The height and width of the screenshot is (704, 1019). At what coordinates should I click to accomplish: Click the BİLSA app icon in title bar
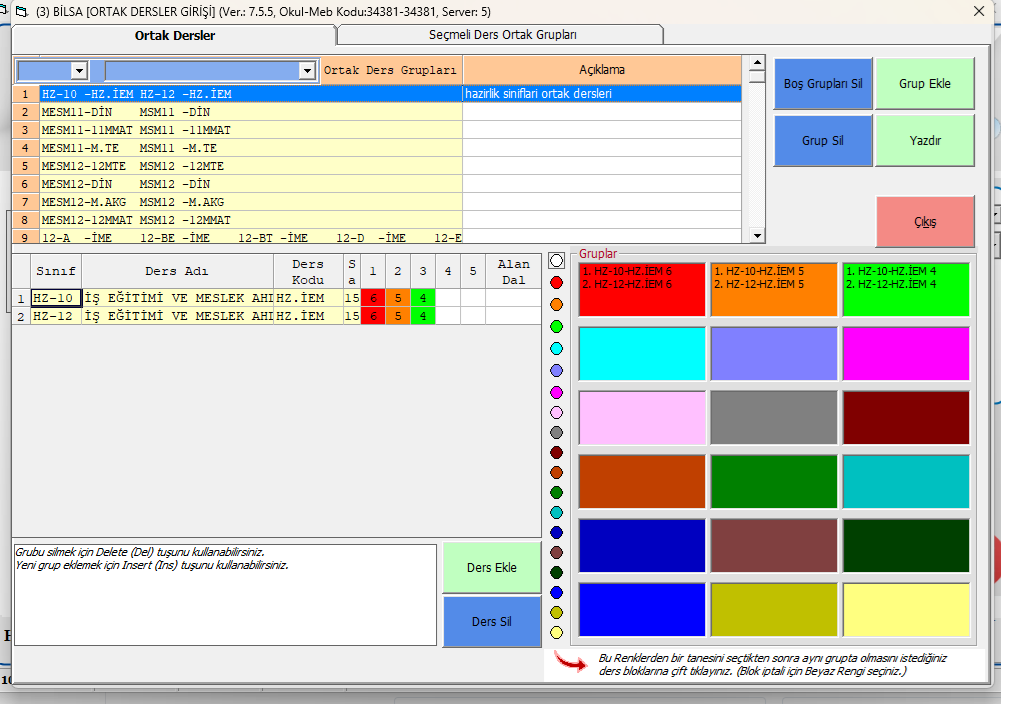20,11
